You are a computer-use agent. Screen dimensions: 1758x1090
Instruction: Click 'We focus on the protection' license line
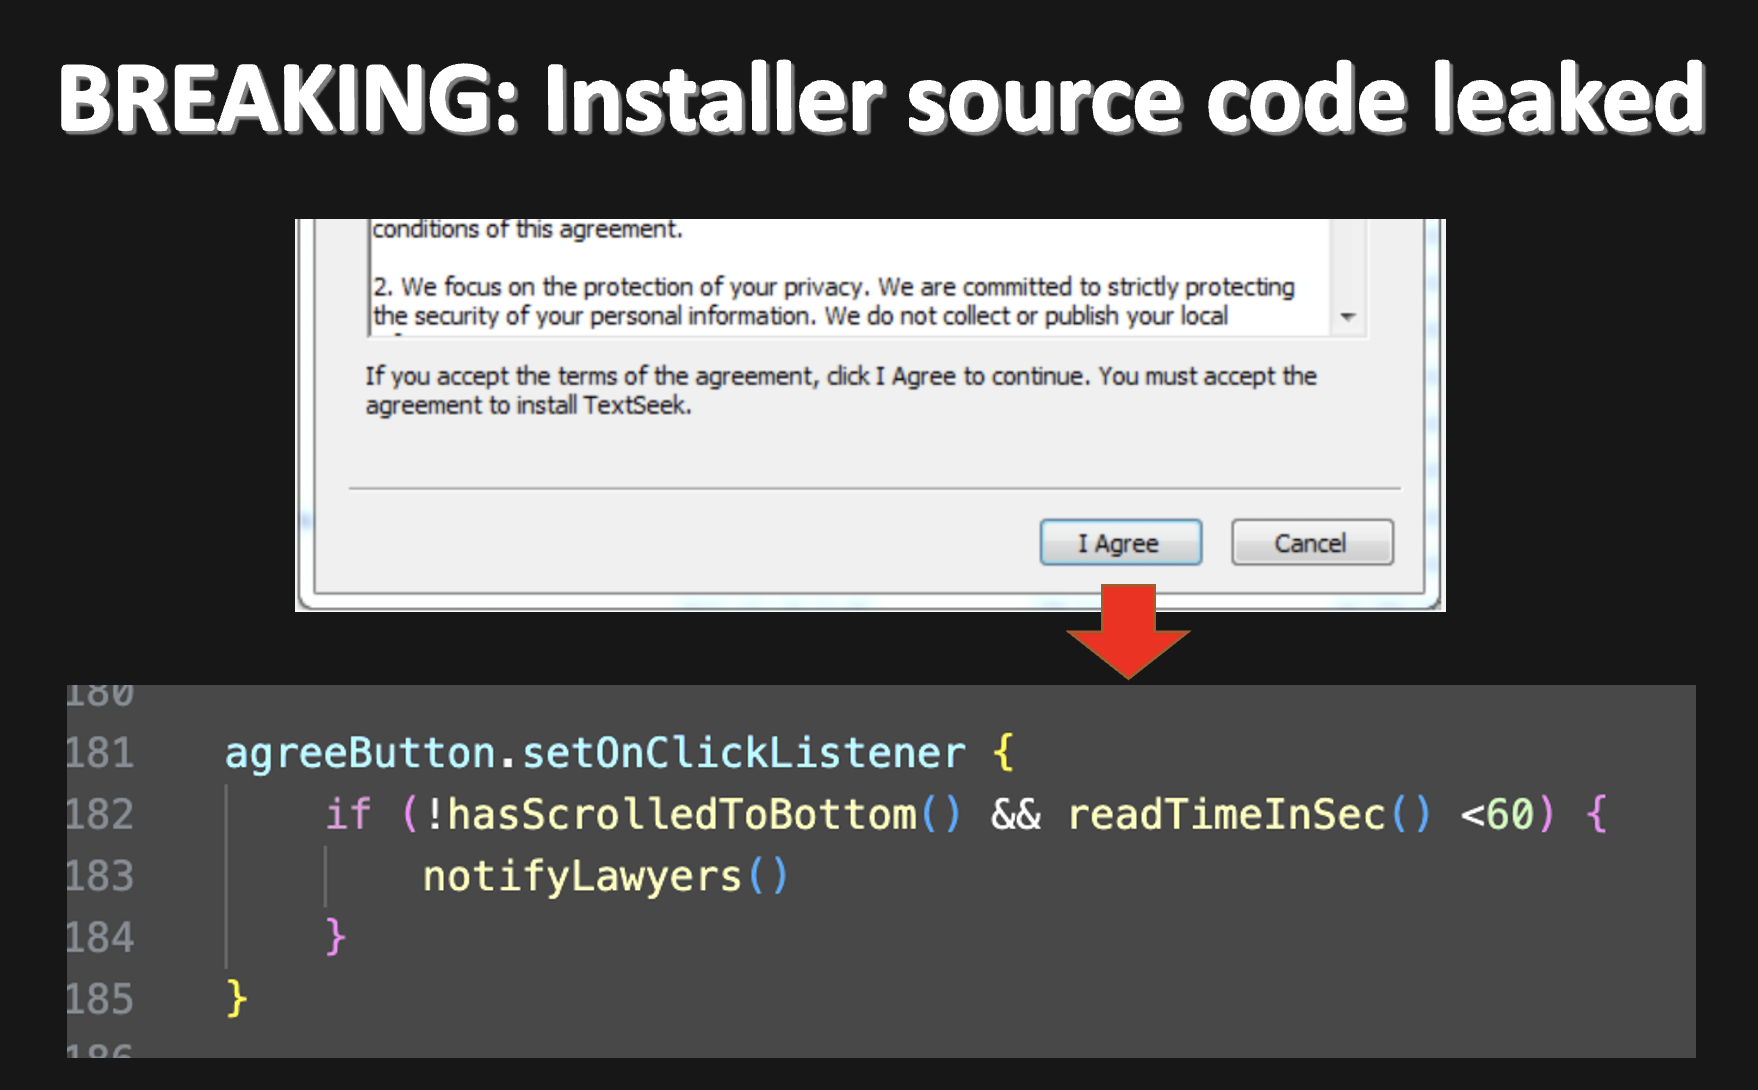pos(834,287)
